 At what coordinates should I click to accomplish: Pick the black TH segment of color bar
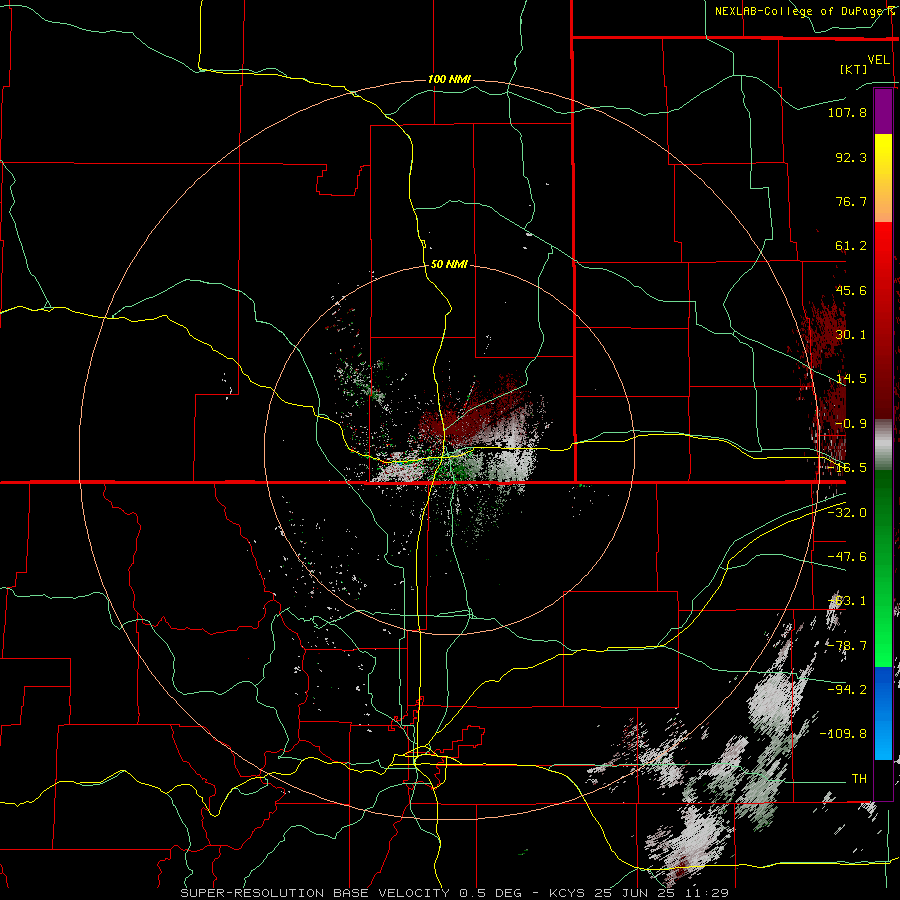(883, 779)
